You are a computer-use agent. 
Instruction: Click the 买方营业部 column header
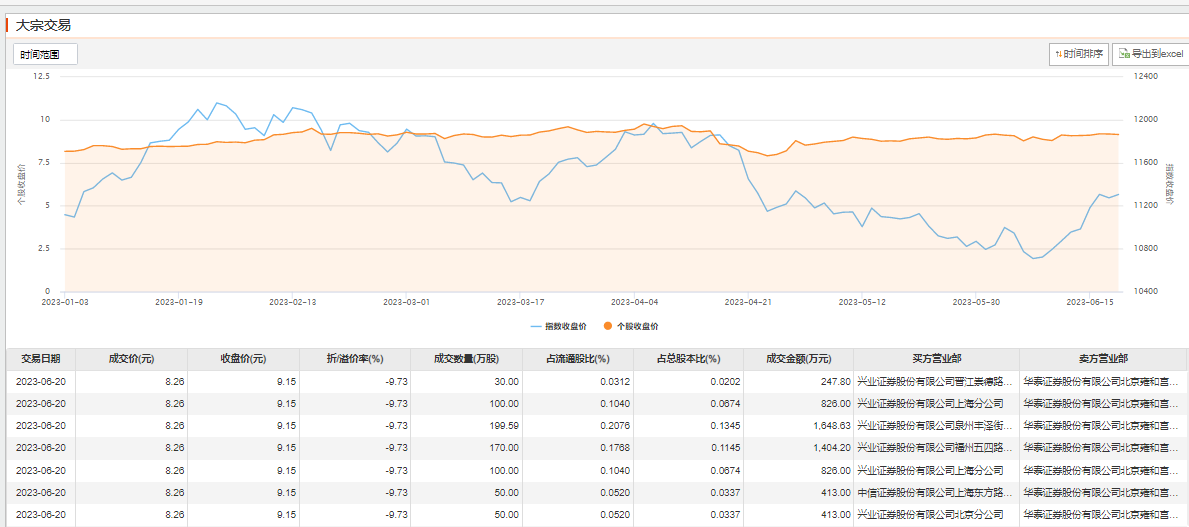coord(936,359)
